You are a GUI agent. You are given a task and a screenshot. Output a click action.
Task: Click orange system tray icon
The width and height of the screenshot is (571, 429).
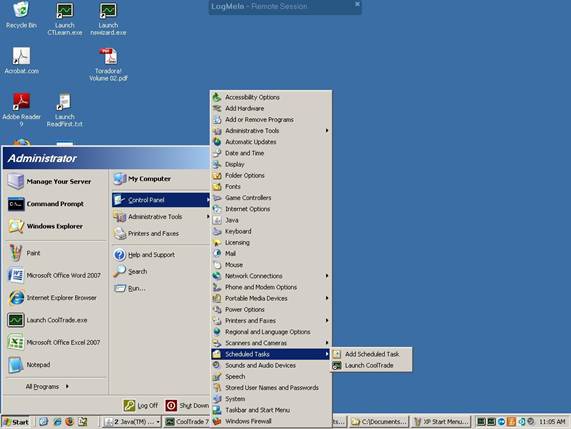click(511, 422)
